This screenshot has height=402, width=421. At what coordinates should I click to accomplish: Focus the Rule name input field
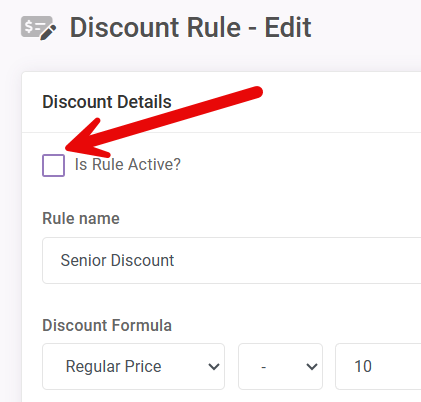pos(232,260)
